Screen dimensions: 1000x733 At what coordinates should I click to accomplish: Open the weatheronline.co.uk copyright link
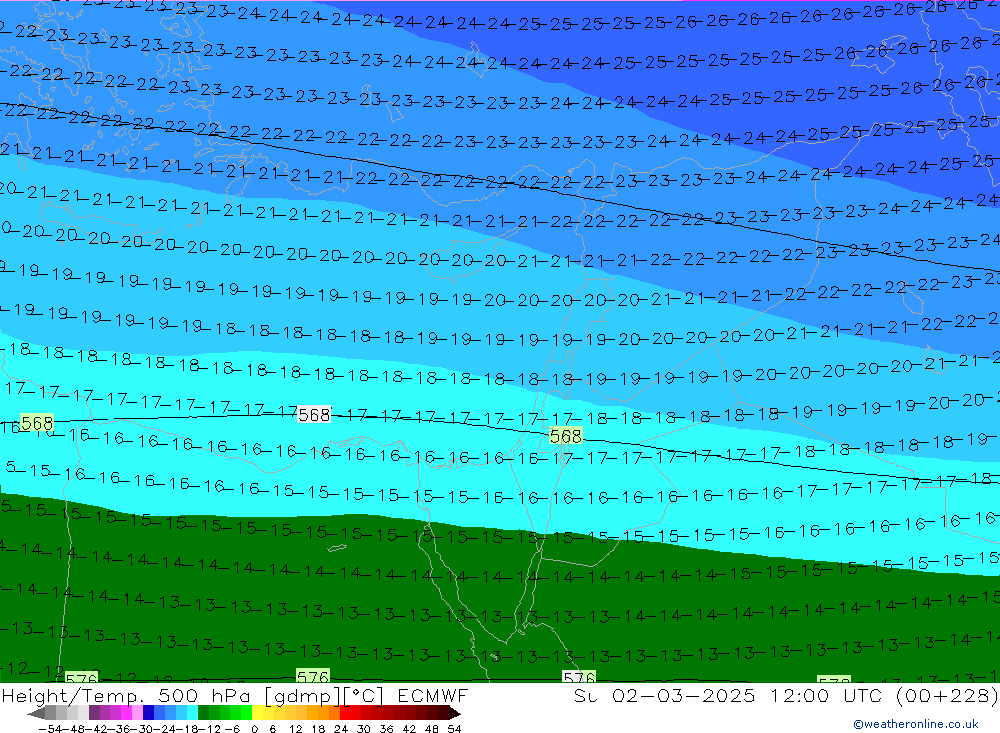916,723
